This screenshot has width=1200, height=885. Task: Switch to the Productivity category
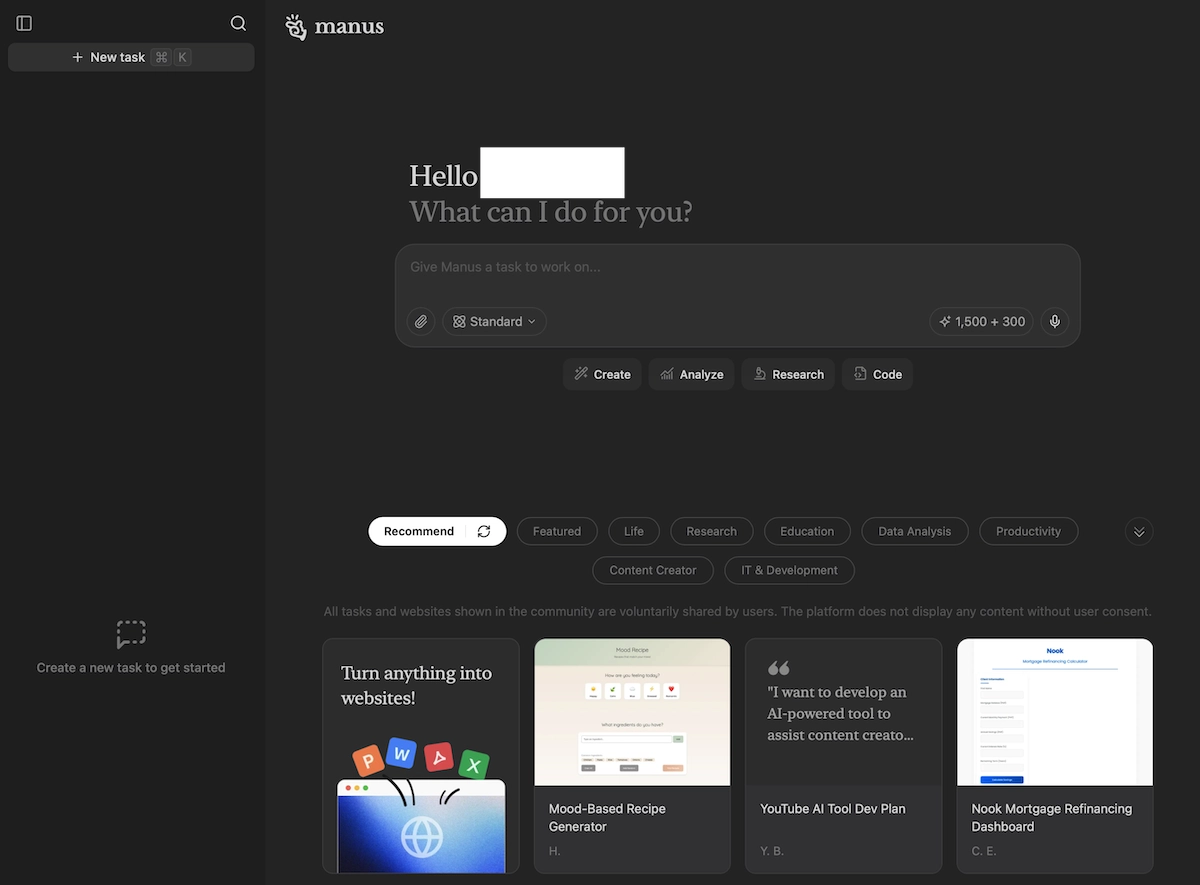(x=1028, y=532)
